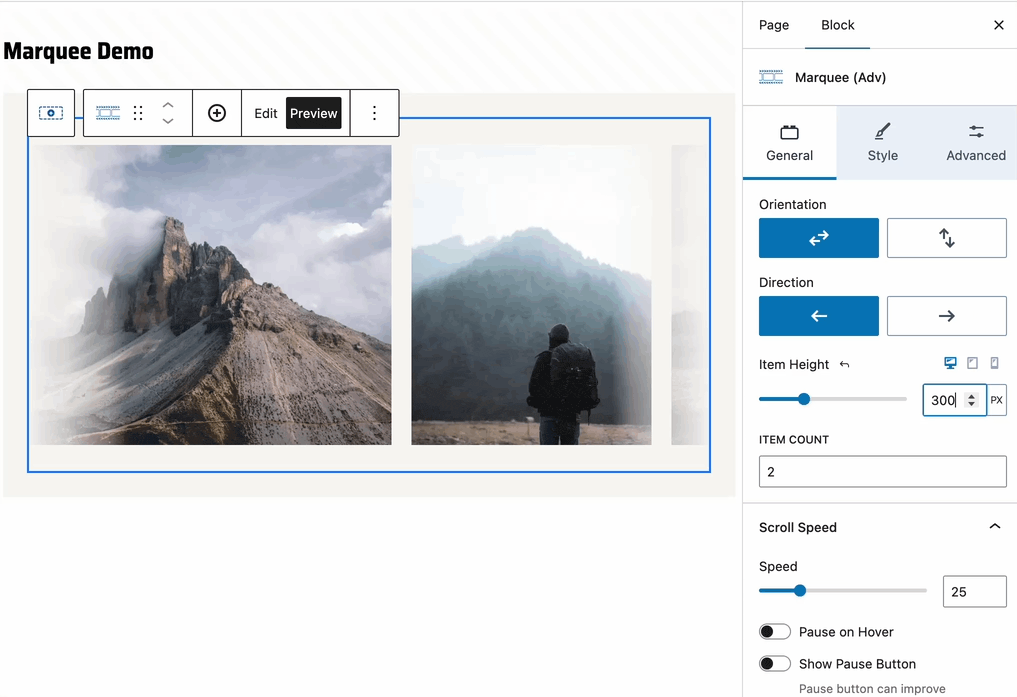Click the Edit button in block toolbar
Image resolution: width=1017 pixels, height=697 pixels.
tap(265, 113)
